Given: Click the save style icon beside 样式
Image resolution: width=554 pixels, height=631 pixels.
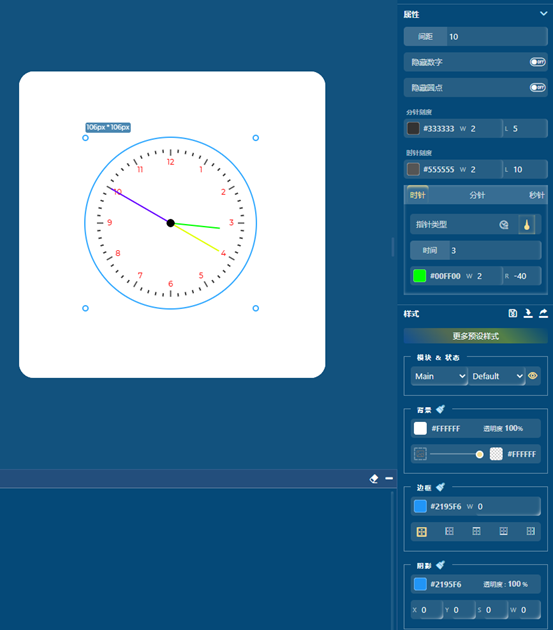Looking at the screenshot, I should pos(513,313).
